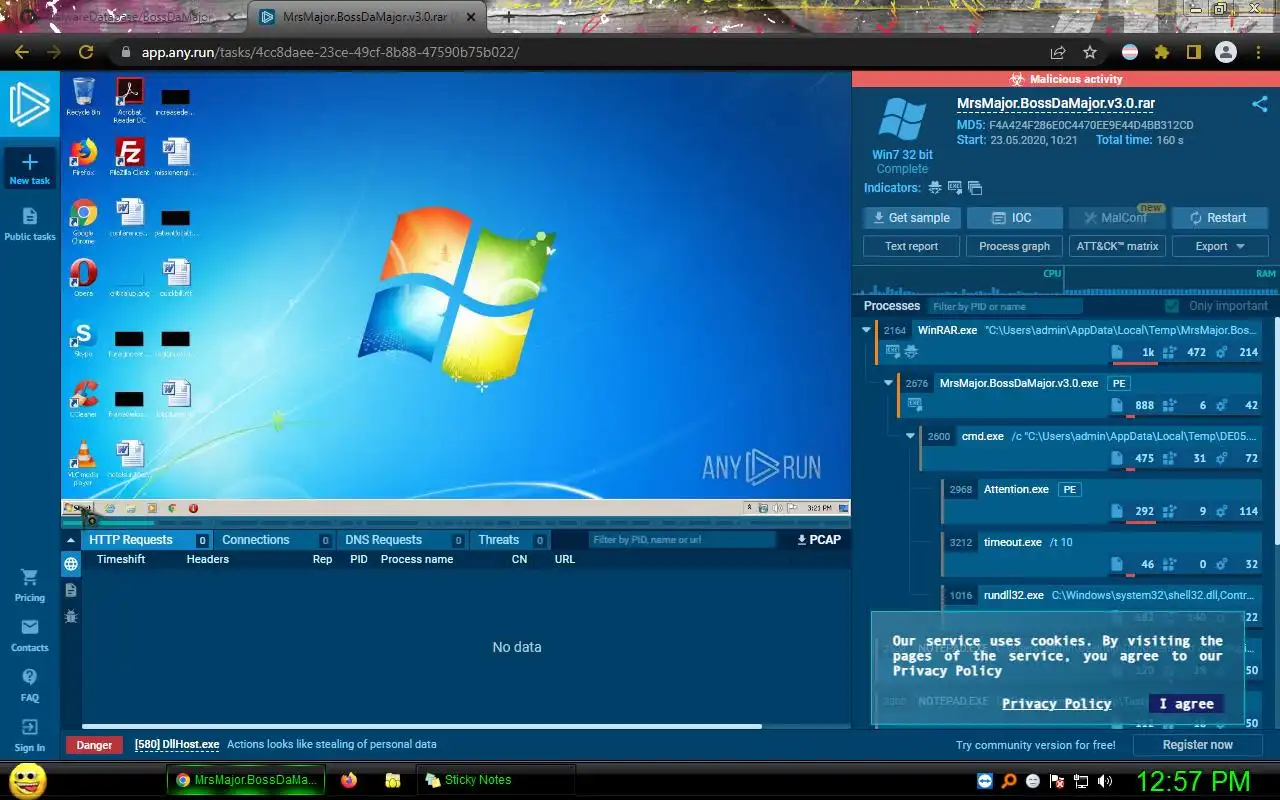
Task: Open the Privacy Policy link
Action: point(1056,704)
